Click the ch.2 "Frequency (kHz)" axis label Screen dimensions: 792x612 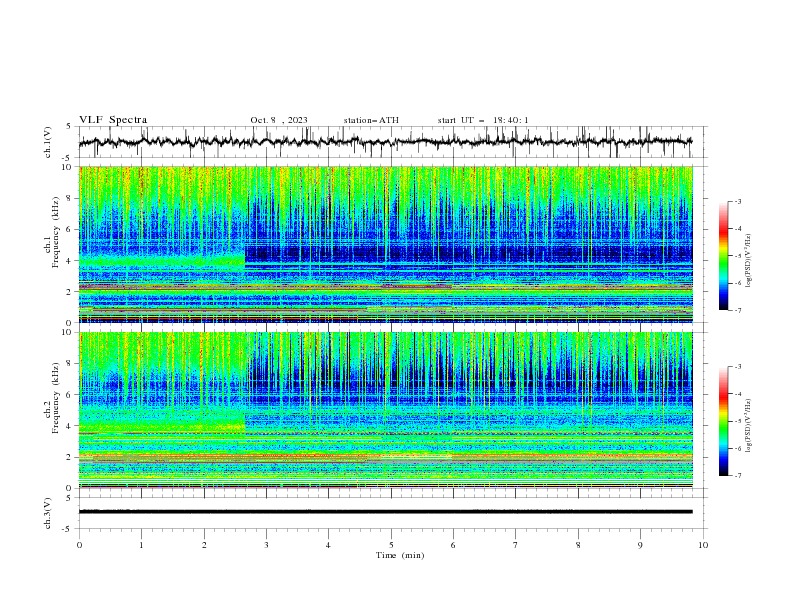(56, 397)
